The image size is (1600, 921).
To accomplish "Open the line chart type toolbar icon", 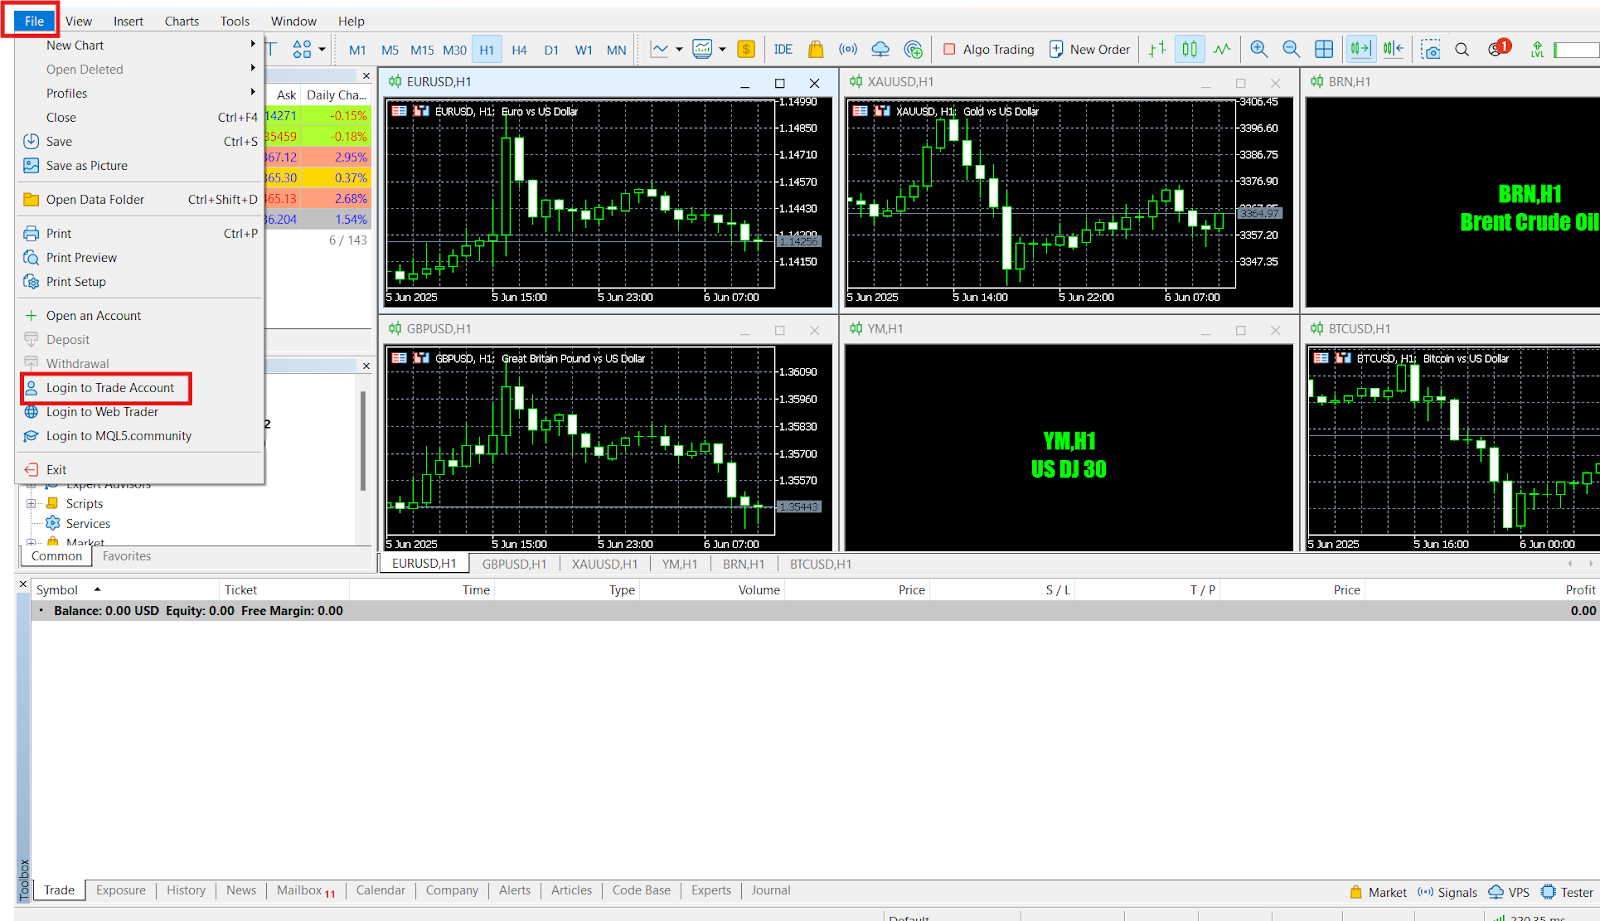I will coord(660,49).
